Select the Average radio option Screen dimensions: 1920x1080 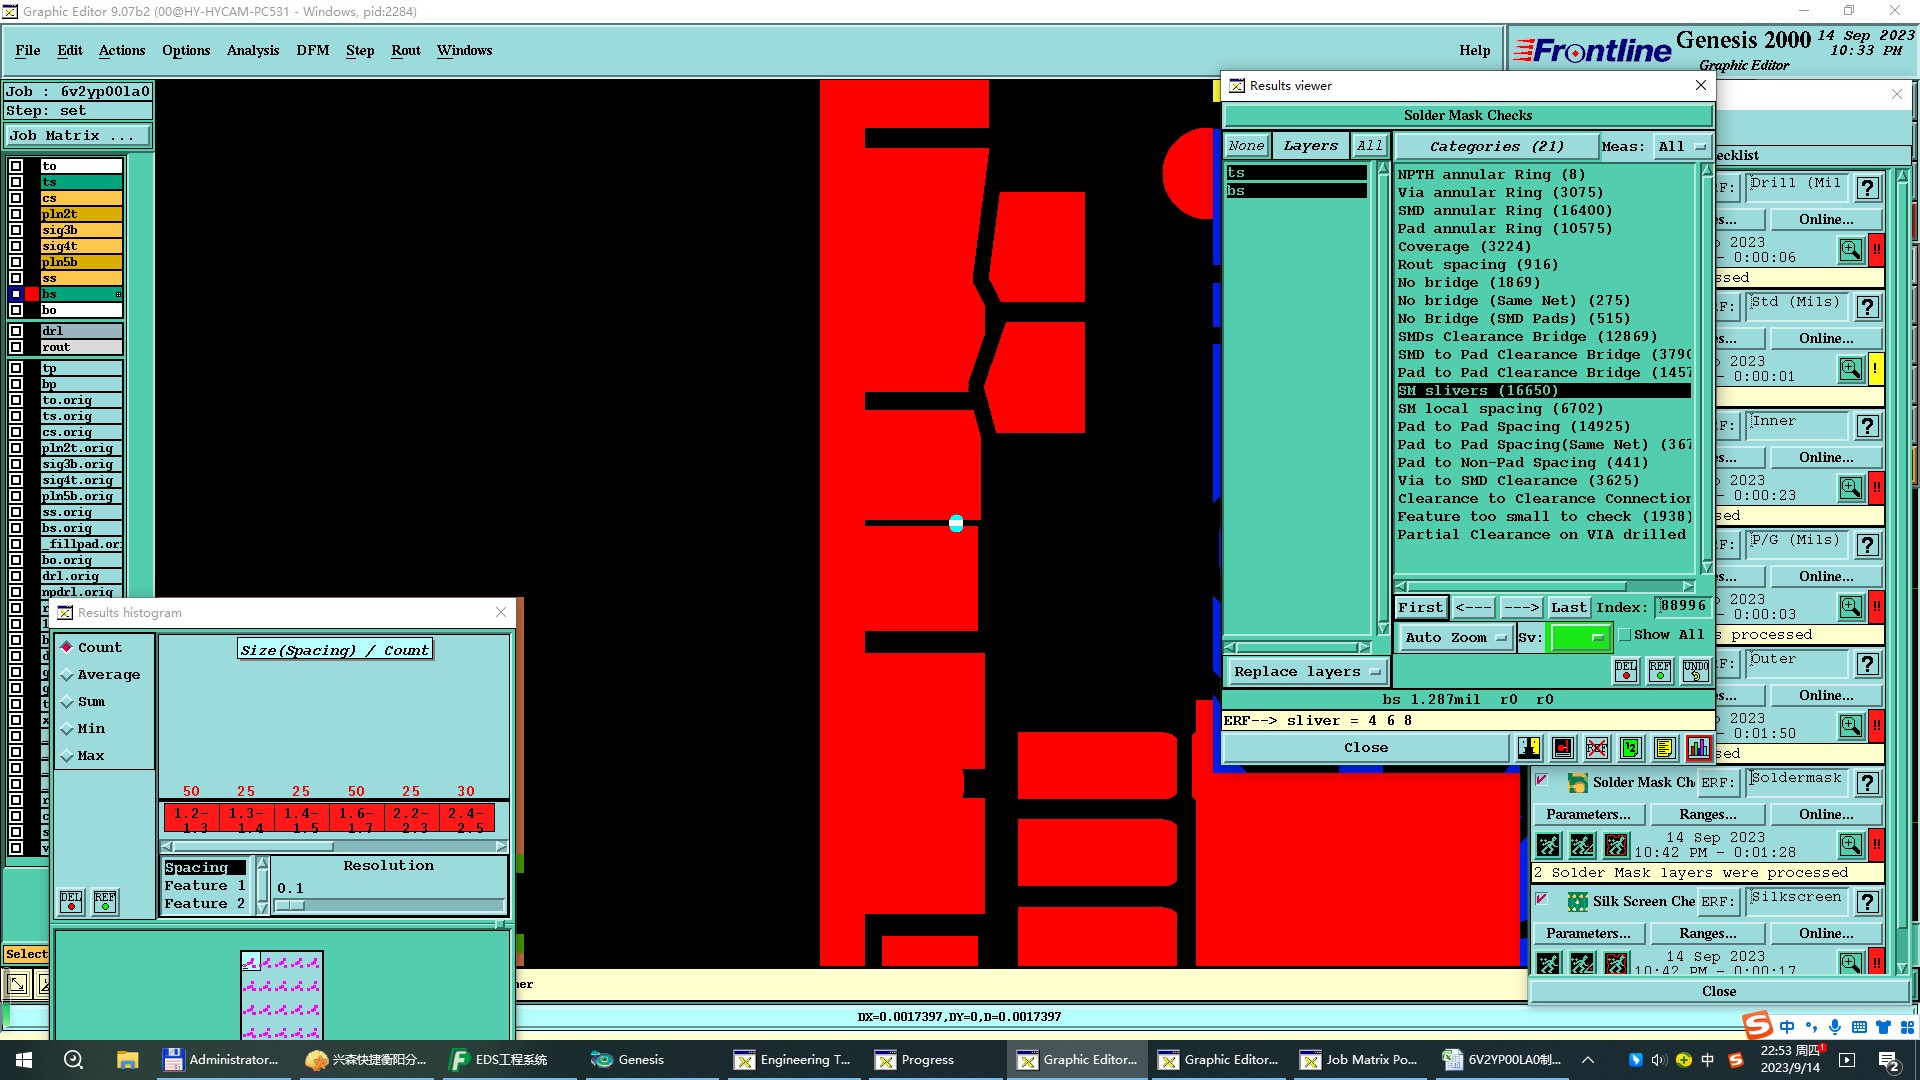(x=68, y=675)
